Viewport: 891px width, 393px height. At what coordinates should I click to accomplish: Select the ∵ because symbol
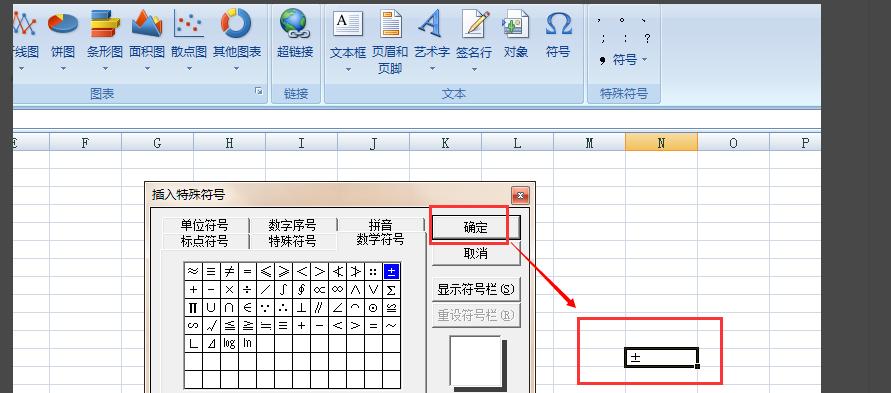pos(265,307)
